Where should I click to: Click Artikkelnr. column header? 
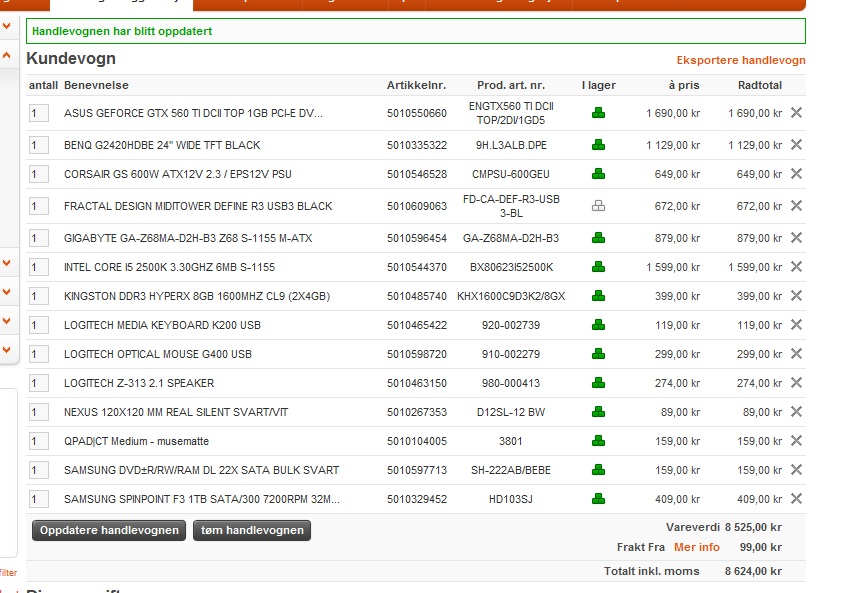416,85
